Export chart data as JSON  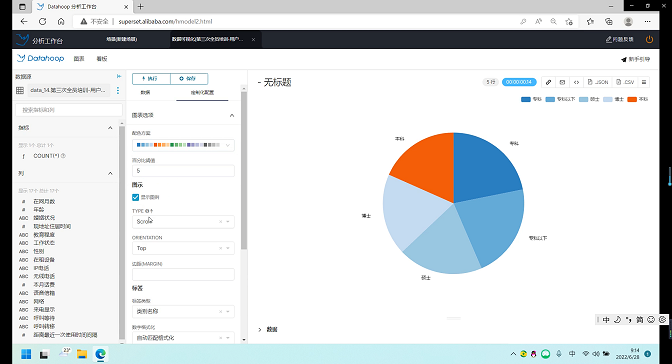(598, 82)
